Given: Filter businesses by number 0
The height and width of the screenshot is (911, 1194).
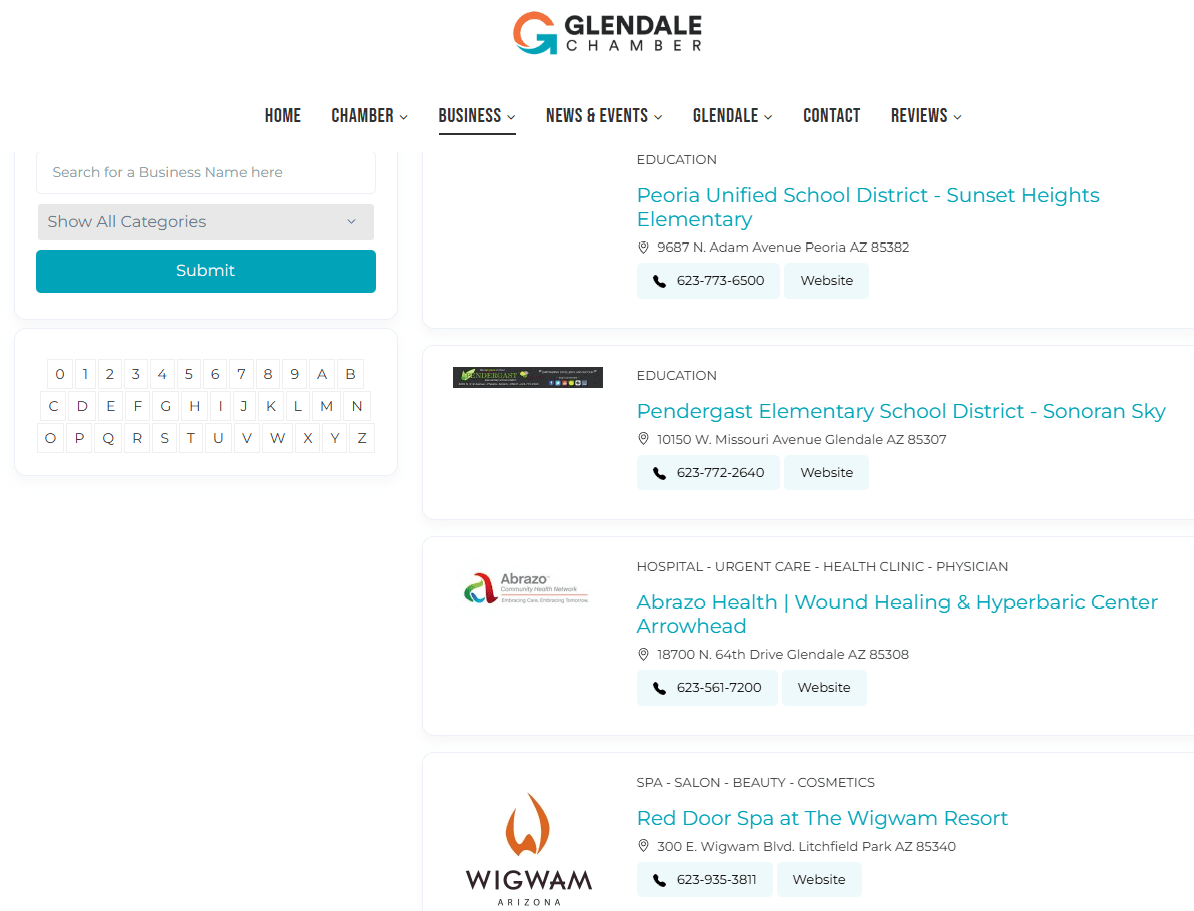Looking at the screenshot, I should point(60,374).
